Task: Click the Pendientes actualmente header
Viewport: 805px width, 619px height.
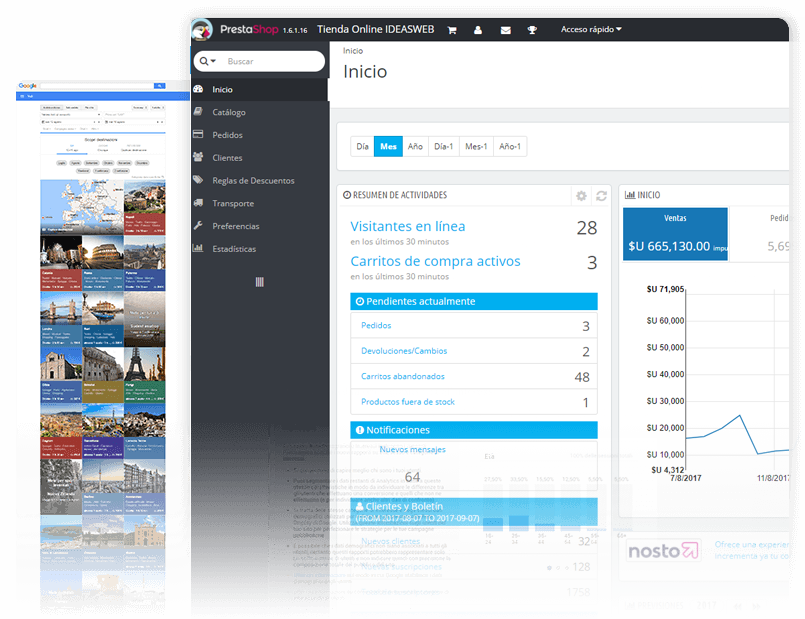Action: pos(474,301)
